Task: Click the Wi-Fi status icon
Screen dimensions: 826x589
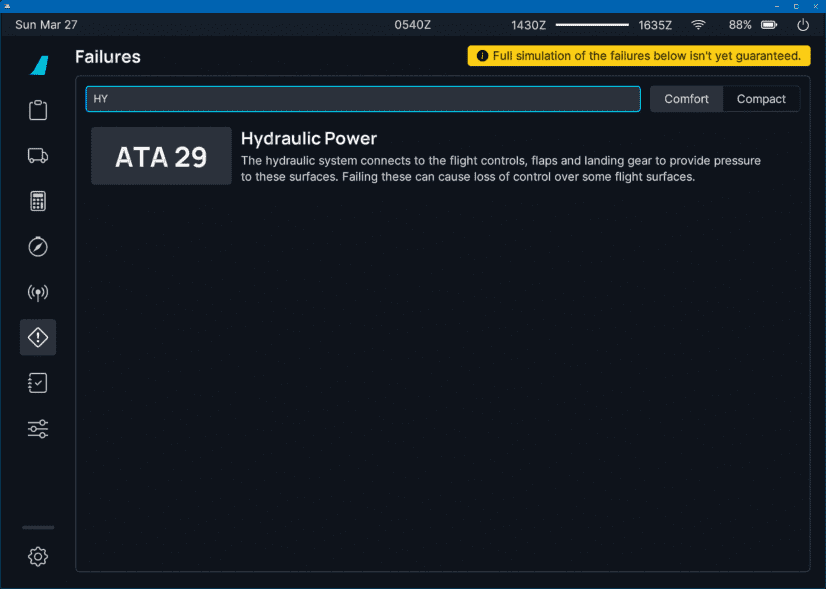Action: point(698,25)
